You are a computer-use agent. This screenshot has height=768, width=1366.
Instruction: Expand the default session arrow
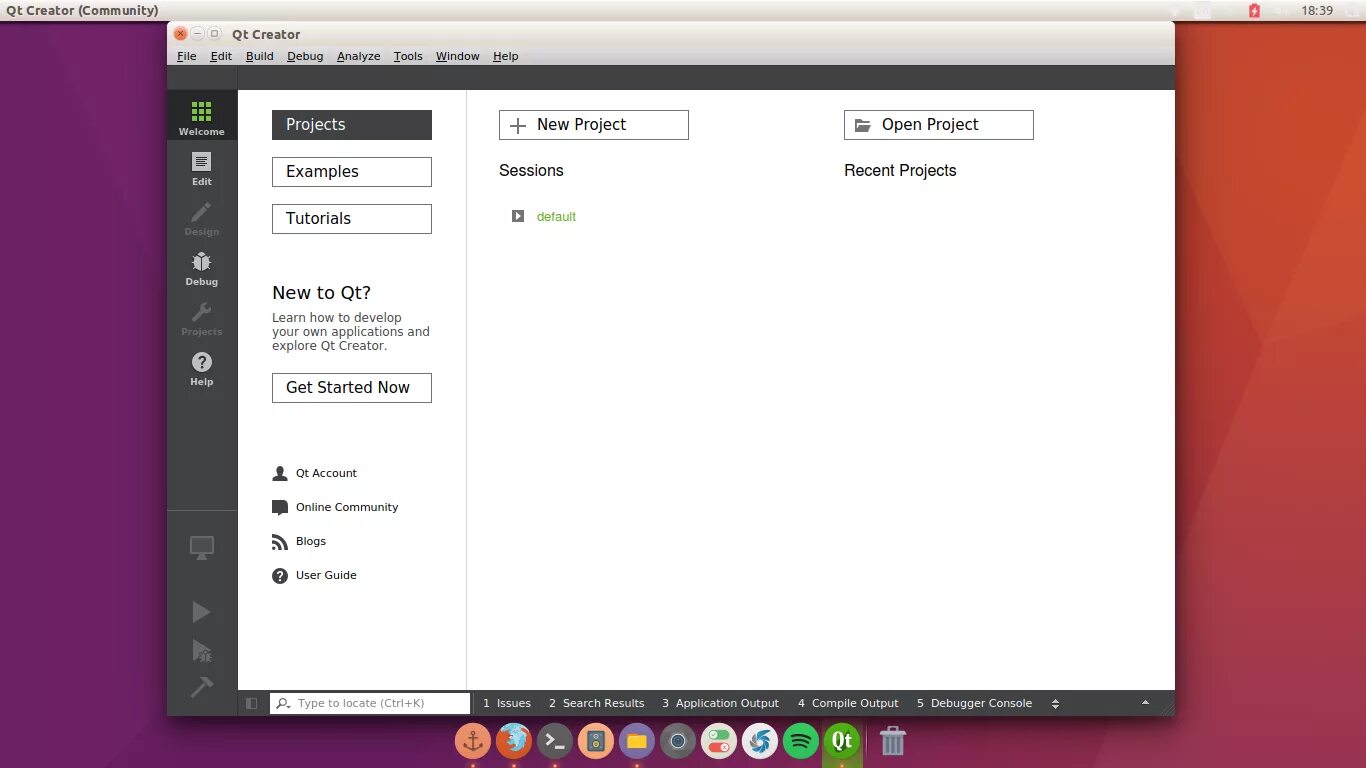click(x=518, y=216)
